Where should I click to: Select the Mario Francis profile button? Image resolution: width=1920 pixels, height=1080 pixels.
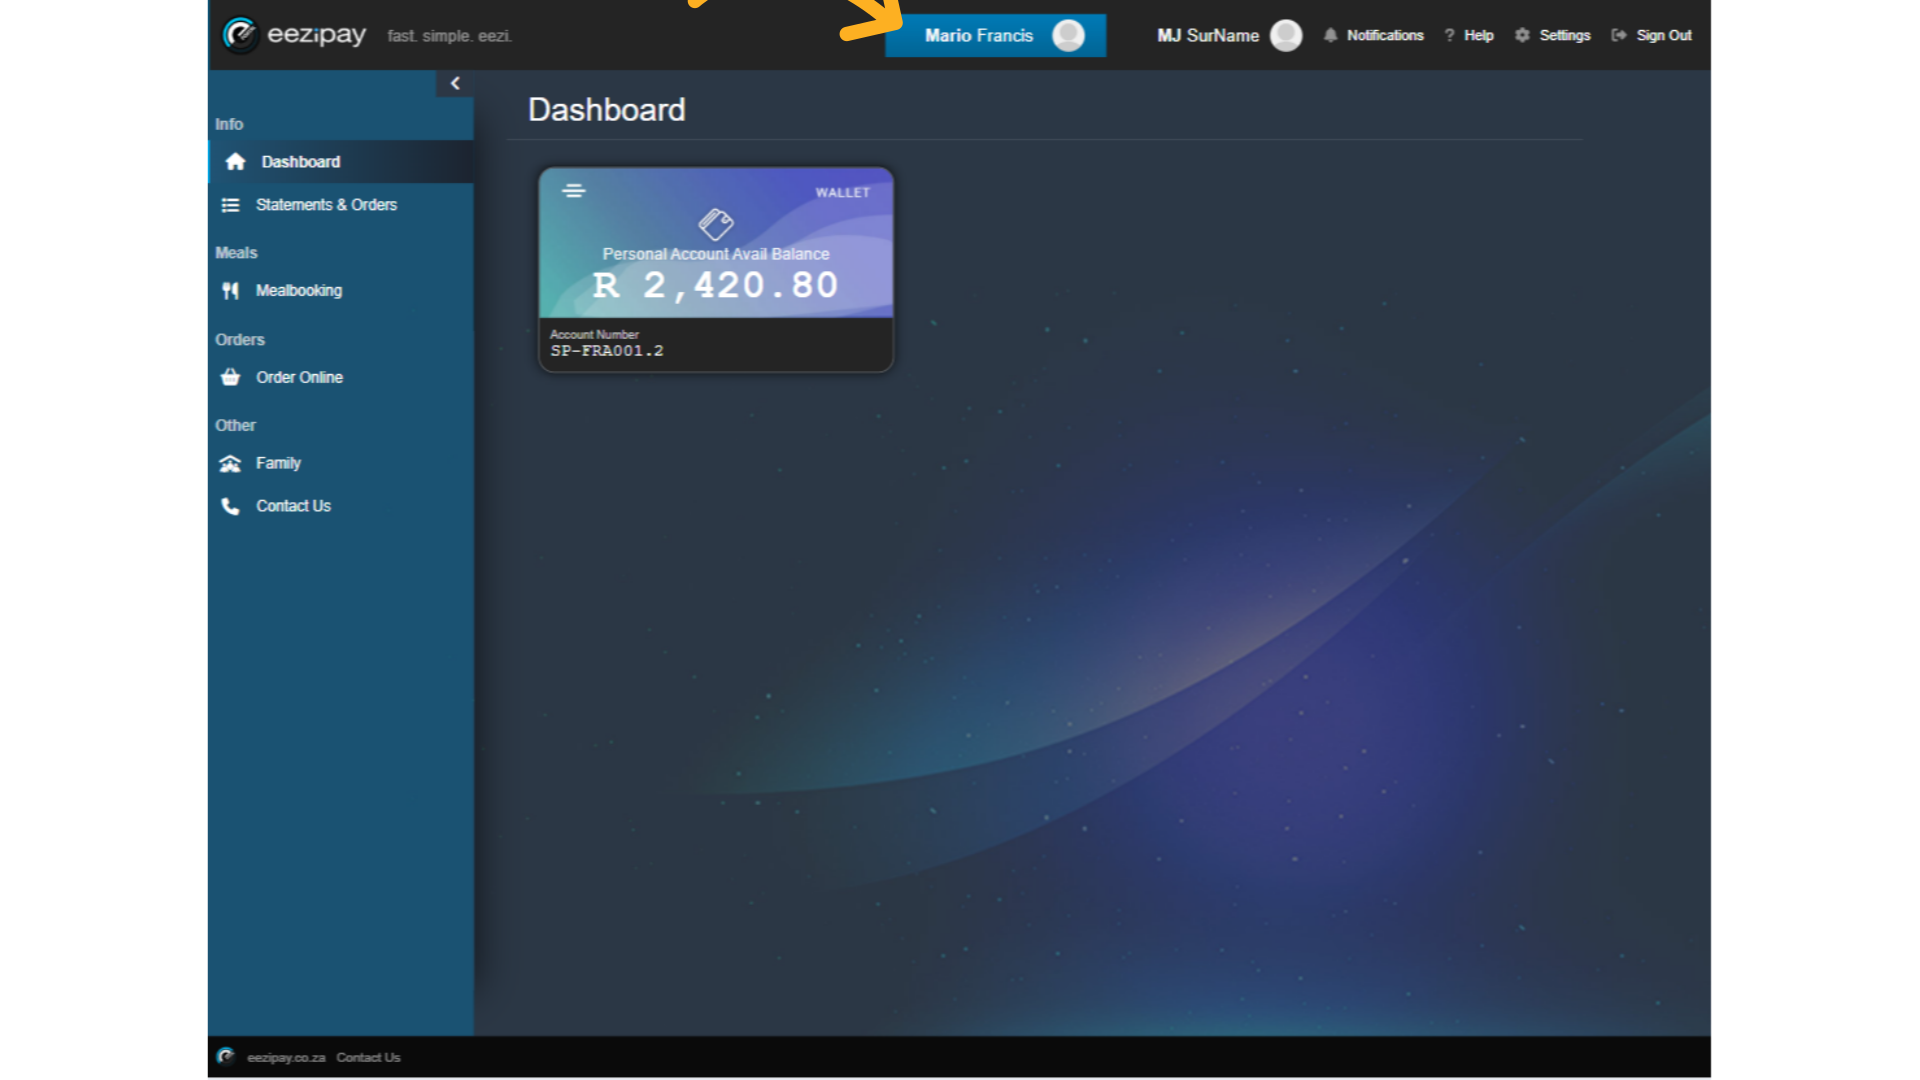[x=995, y=36]
